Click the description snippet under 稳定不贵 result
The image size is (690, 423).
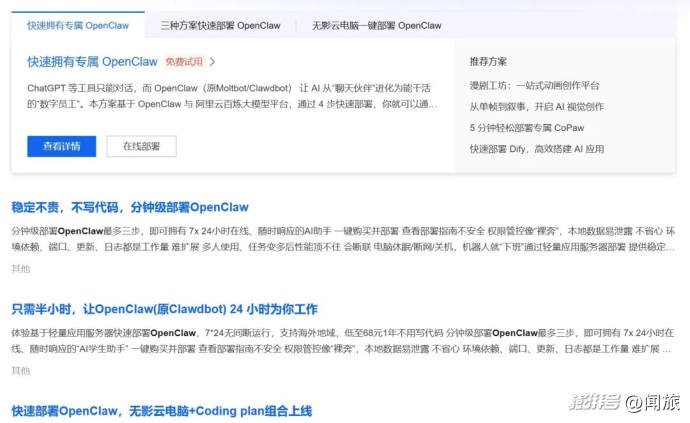click(x=340, y=238)
